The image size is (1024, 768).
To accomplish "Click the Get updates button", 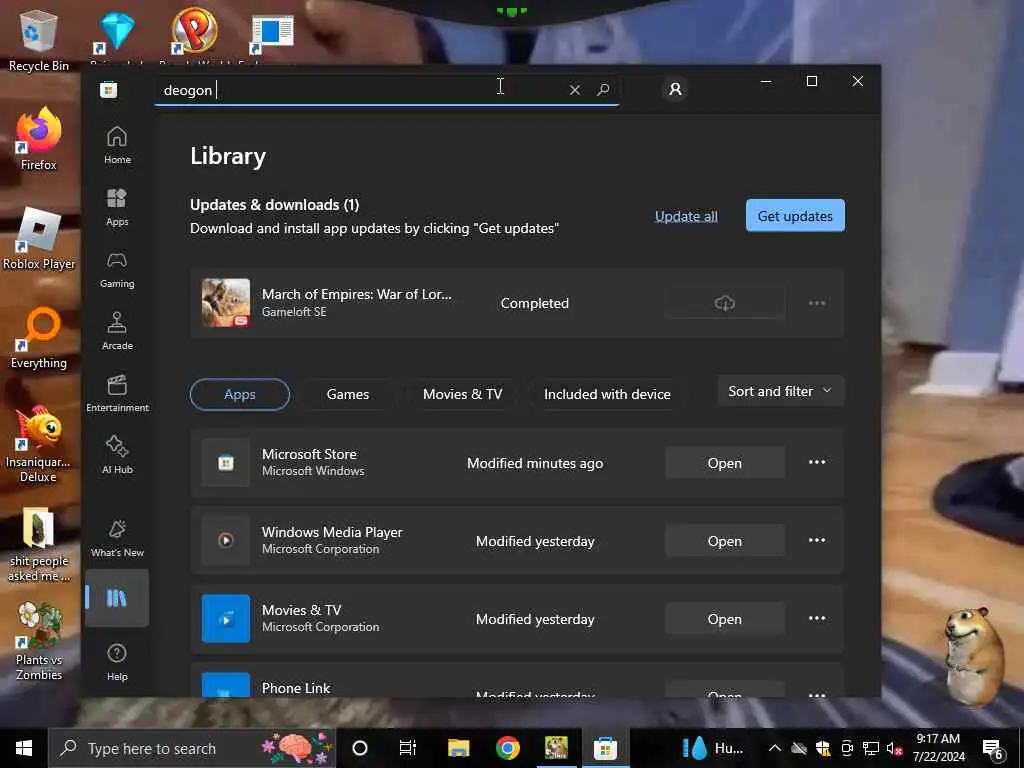I will [795, 216].
